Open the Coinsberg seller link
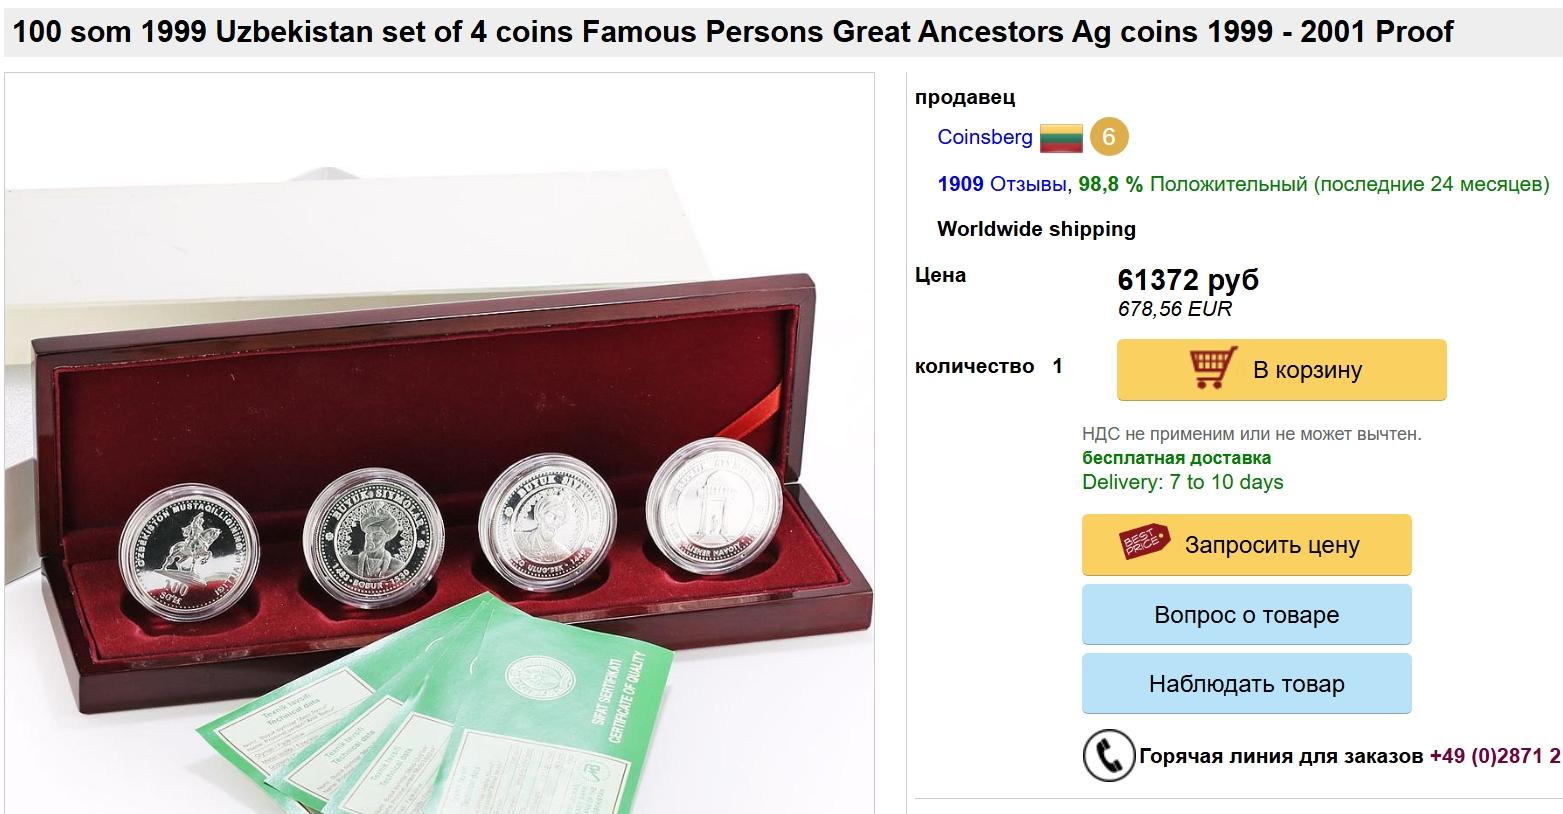This screenshot has width=1563, height=814. tap(984, 137)
